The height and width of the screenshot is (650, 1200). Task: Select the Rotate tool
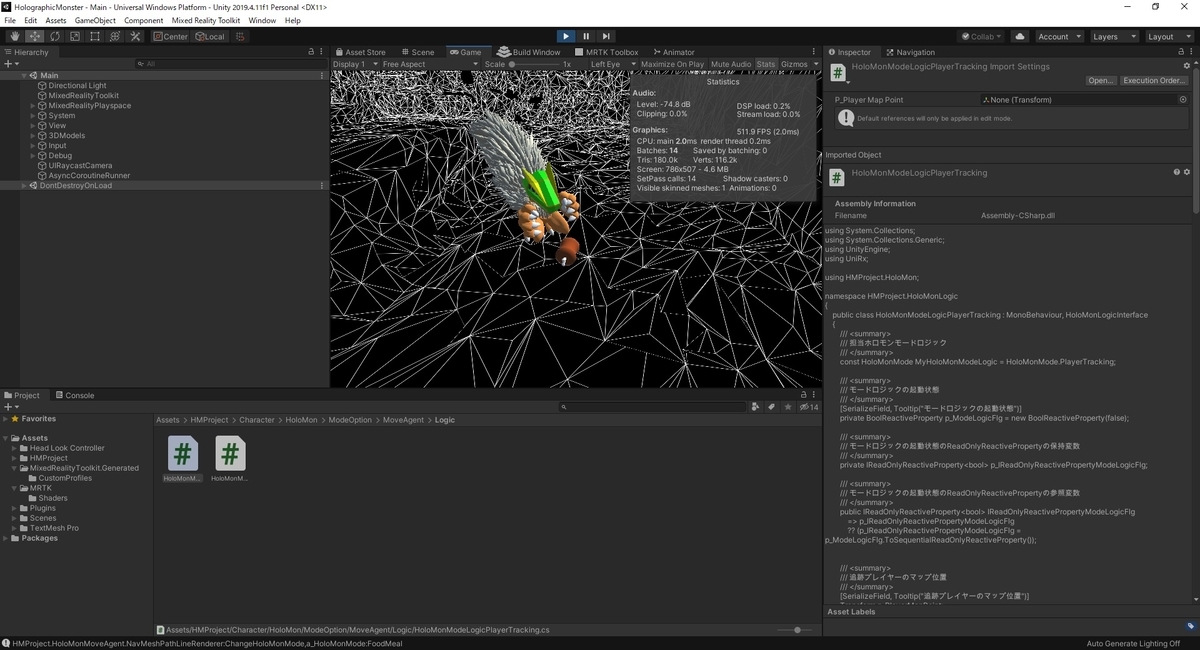tap(54, 36)
